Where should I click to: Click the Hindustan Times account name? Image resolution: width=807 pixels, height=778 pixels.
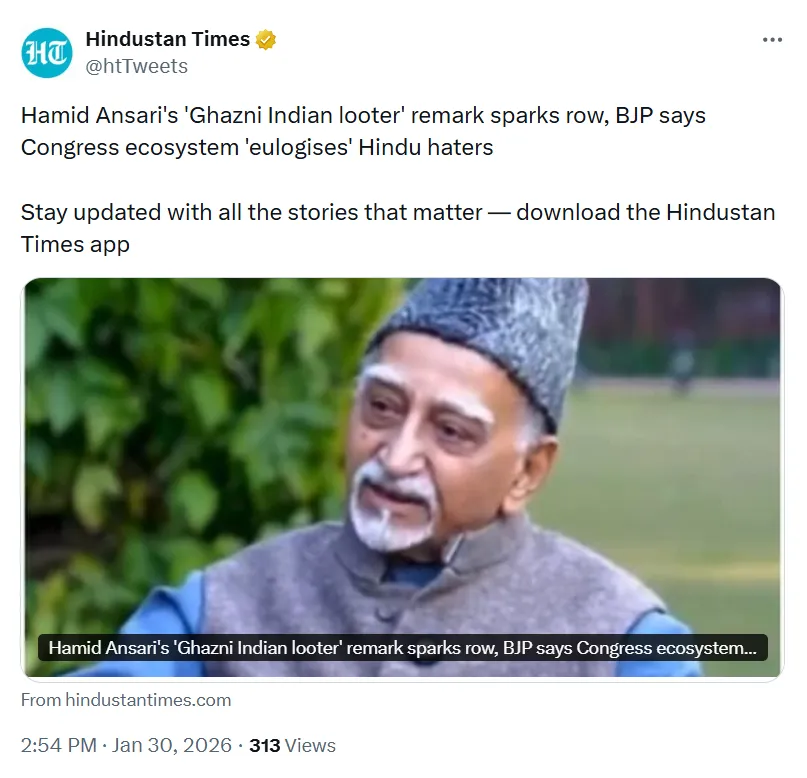tap(167, 39)
